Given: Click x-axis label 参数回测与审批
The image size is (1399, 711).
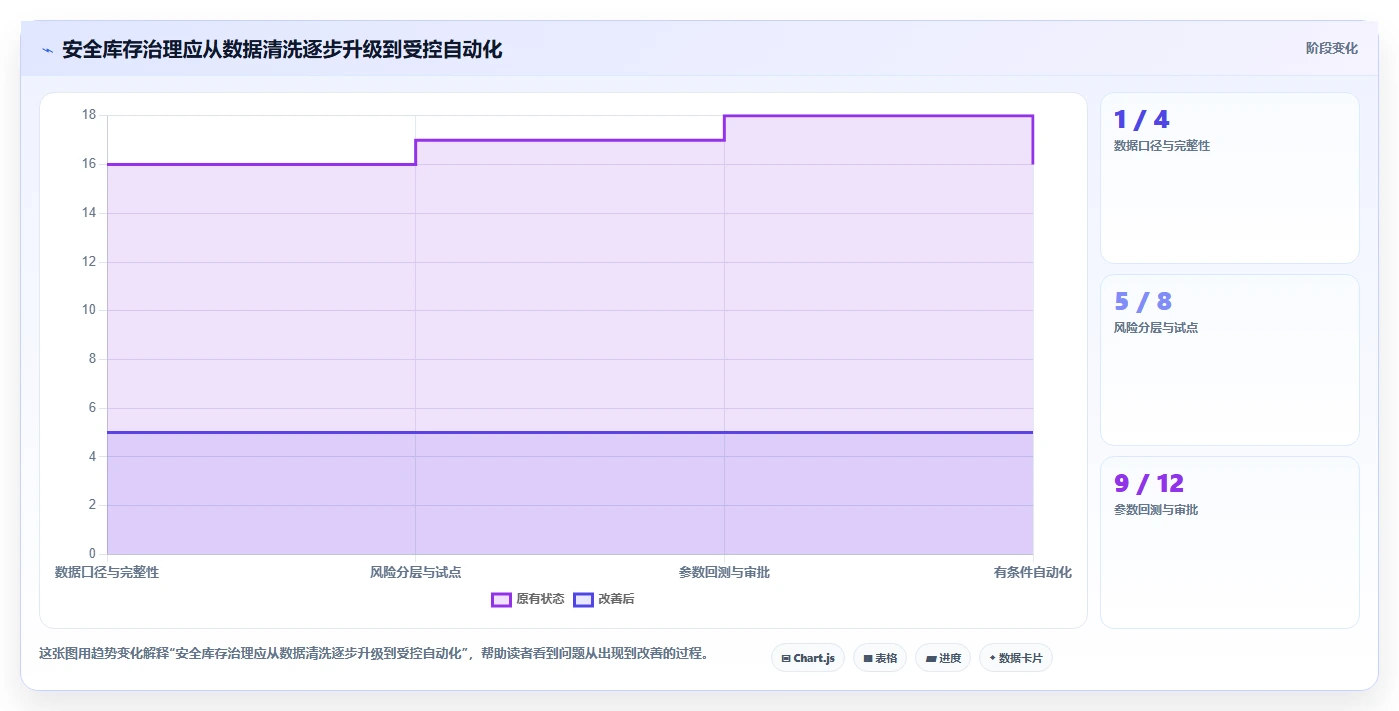Looking at the screenshot, I should coord(724,573).
